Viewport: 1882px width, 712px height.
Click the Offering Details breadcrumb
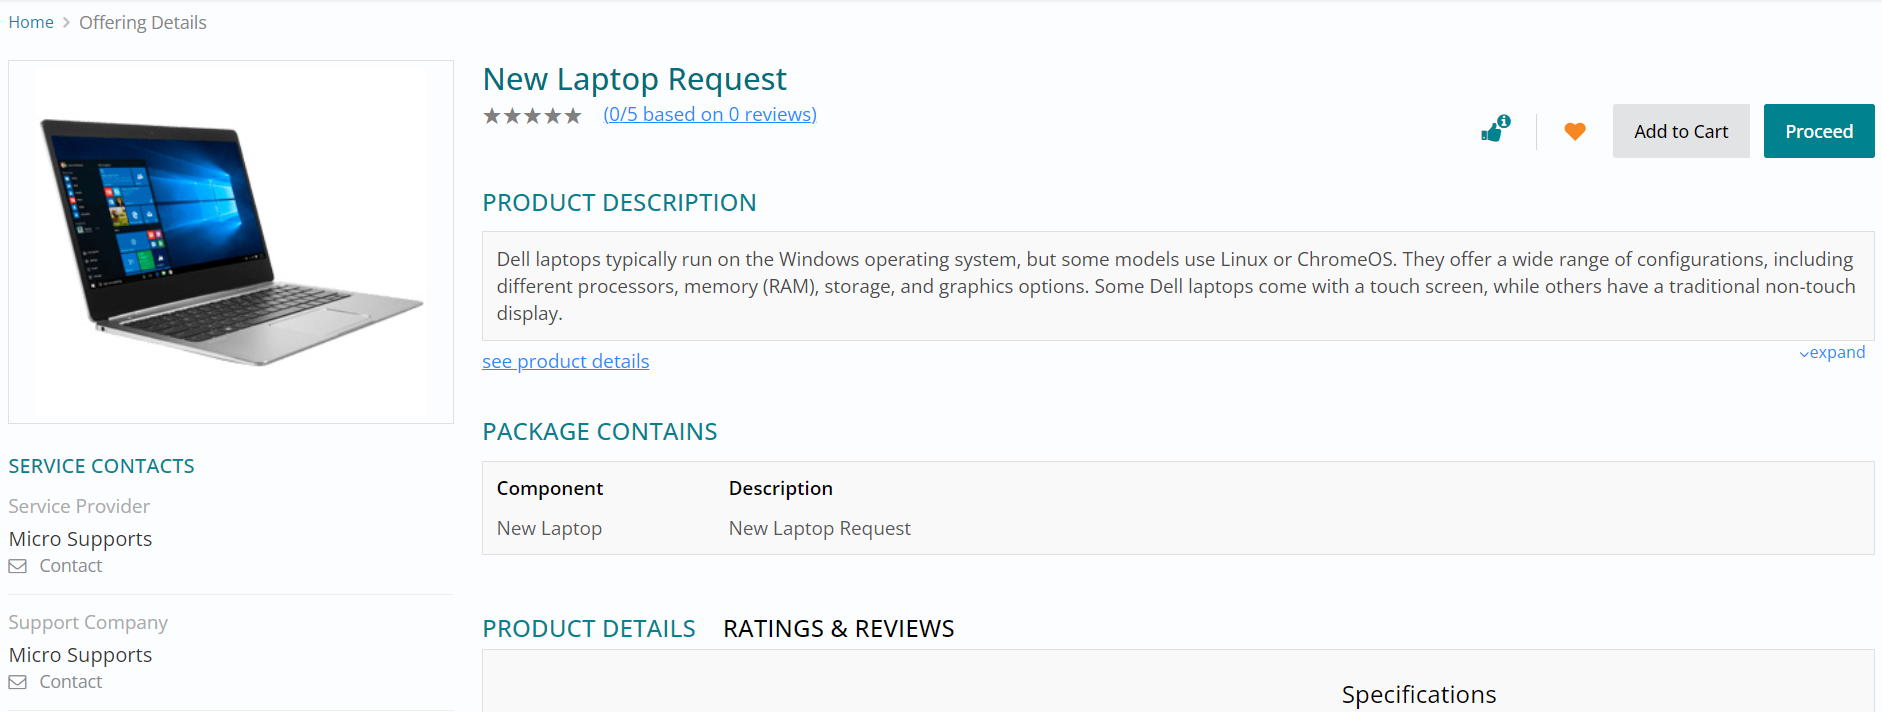point(142,23)
